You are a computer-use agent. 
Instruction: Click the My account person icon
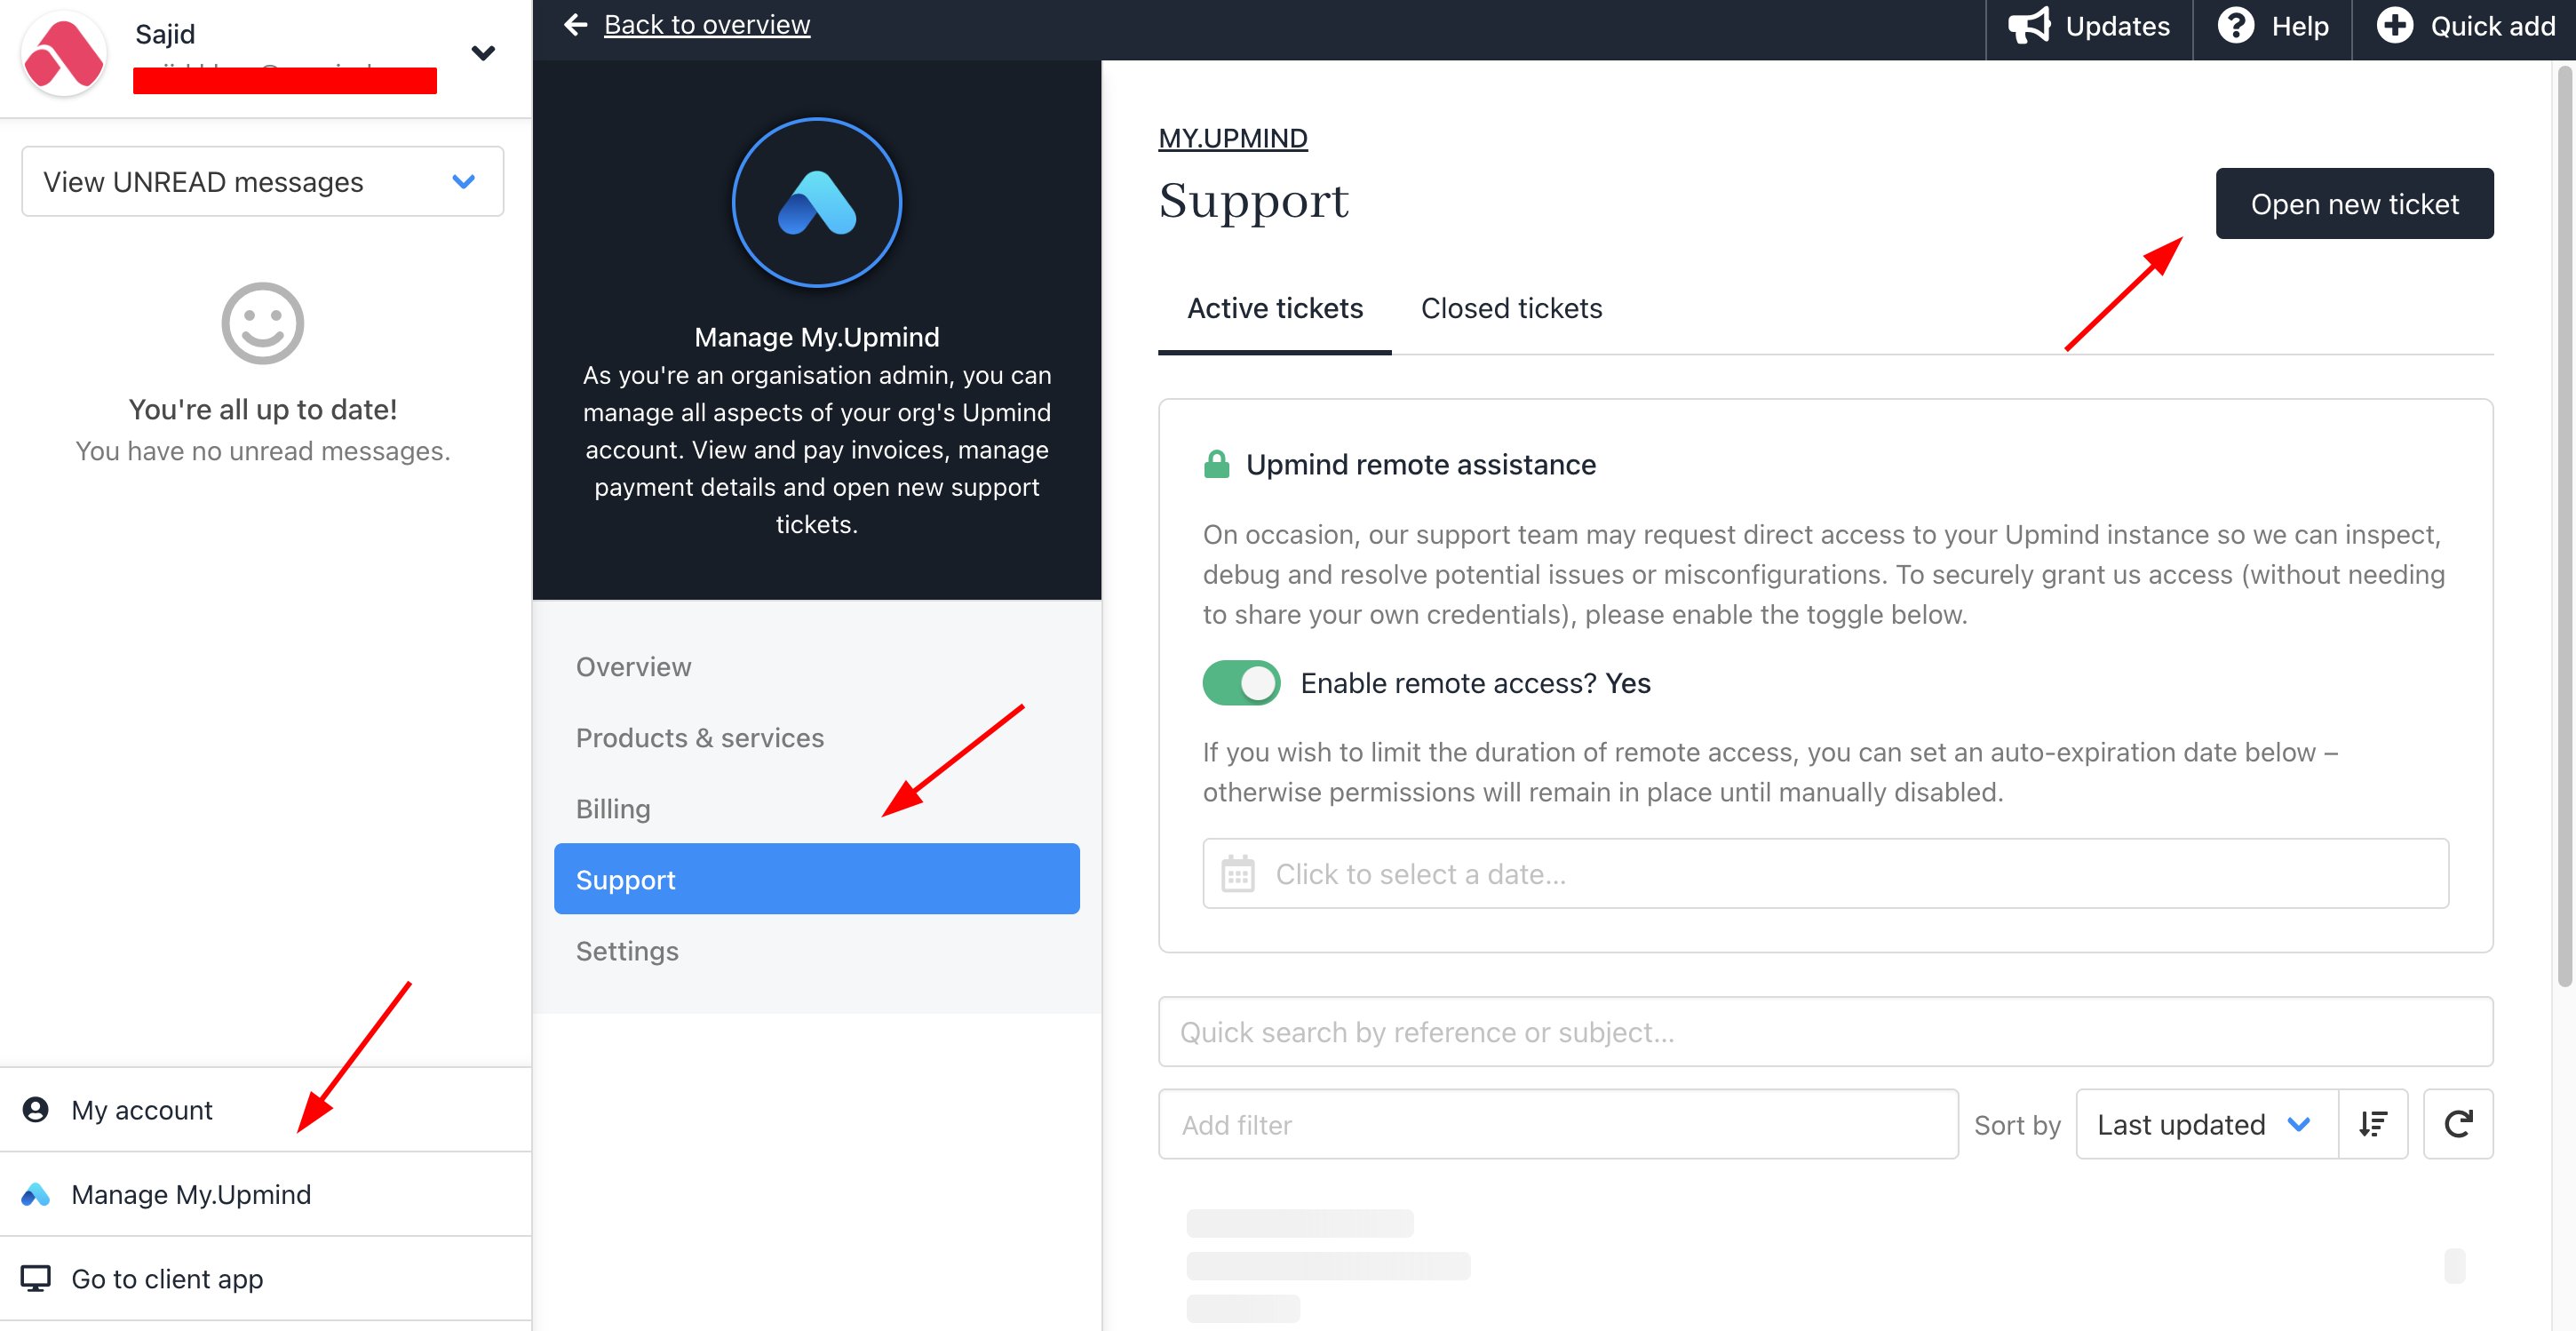pos(35,1109)
